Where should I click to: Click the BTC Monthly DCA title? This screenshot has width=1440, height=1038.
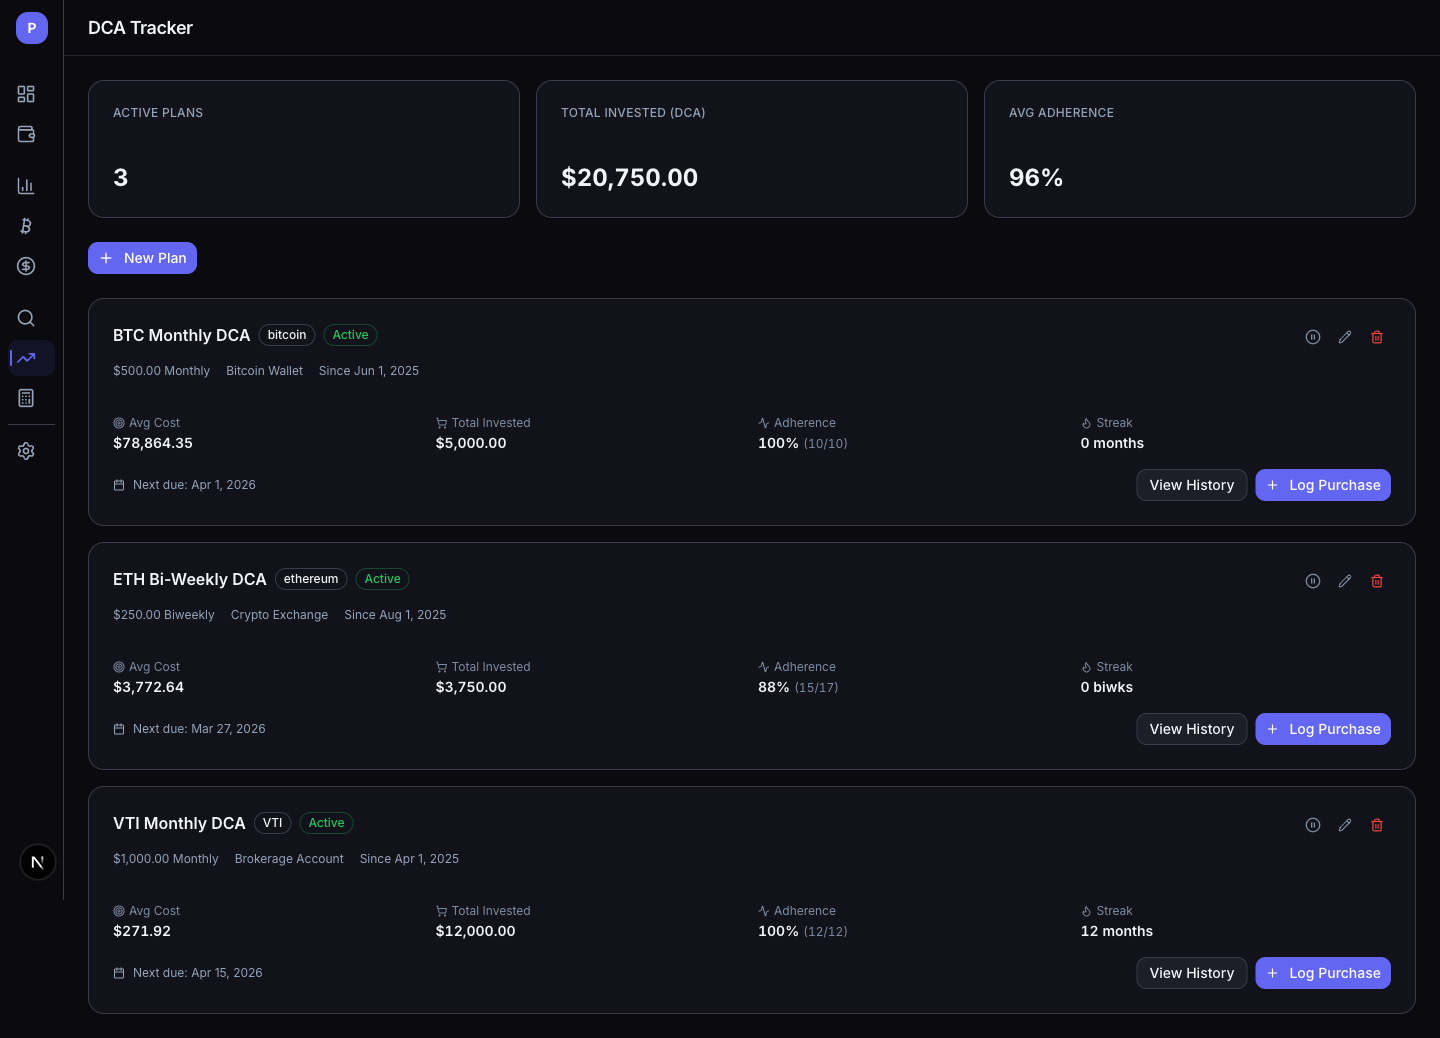[x=181, y=335]
